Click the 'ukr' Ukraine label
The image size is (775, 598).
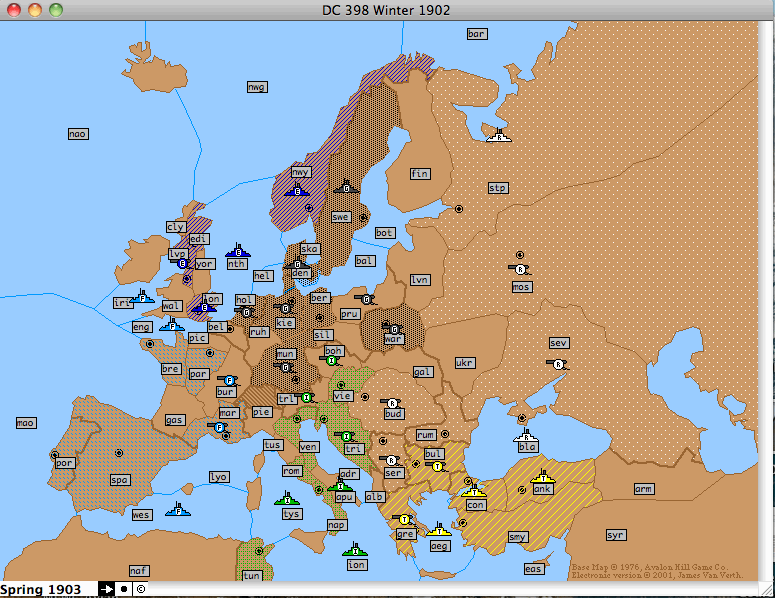click(x=465, y=363)
